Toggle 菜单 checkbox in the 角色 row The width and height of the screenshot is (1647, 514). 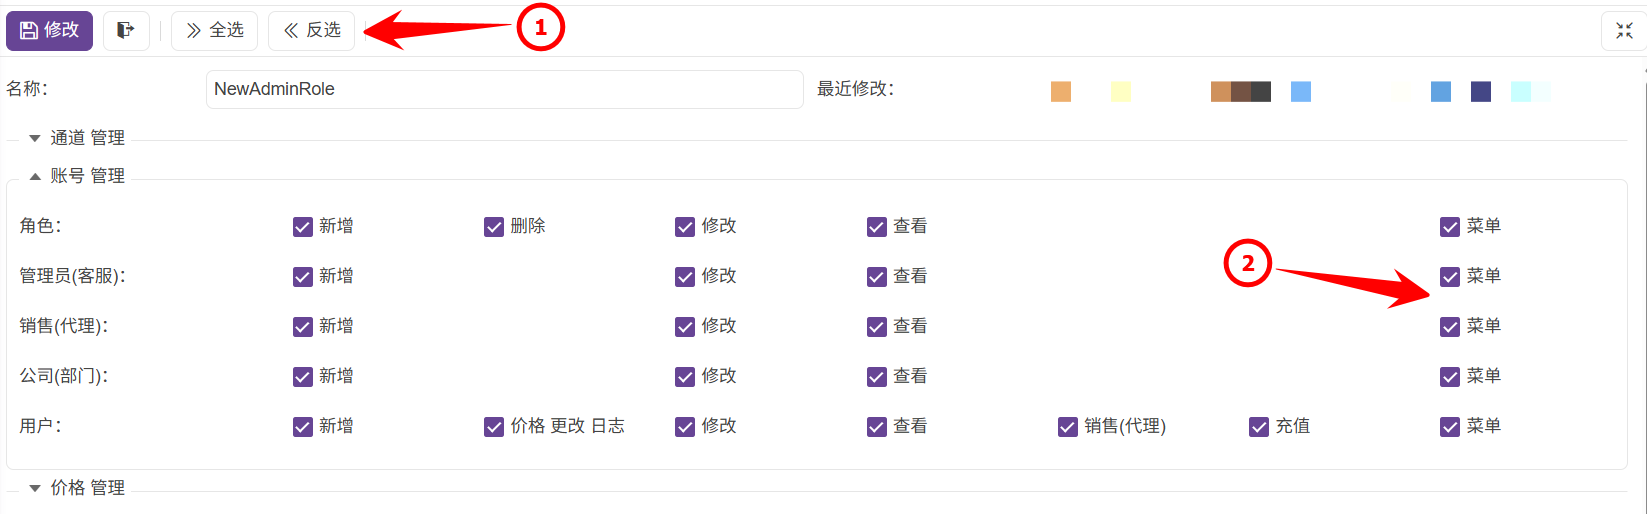click(1450, 227)
